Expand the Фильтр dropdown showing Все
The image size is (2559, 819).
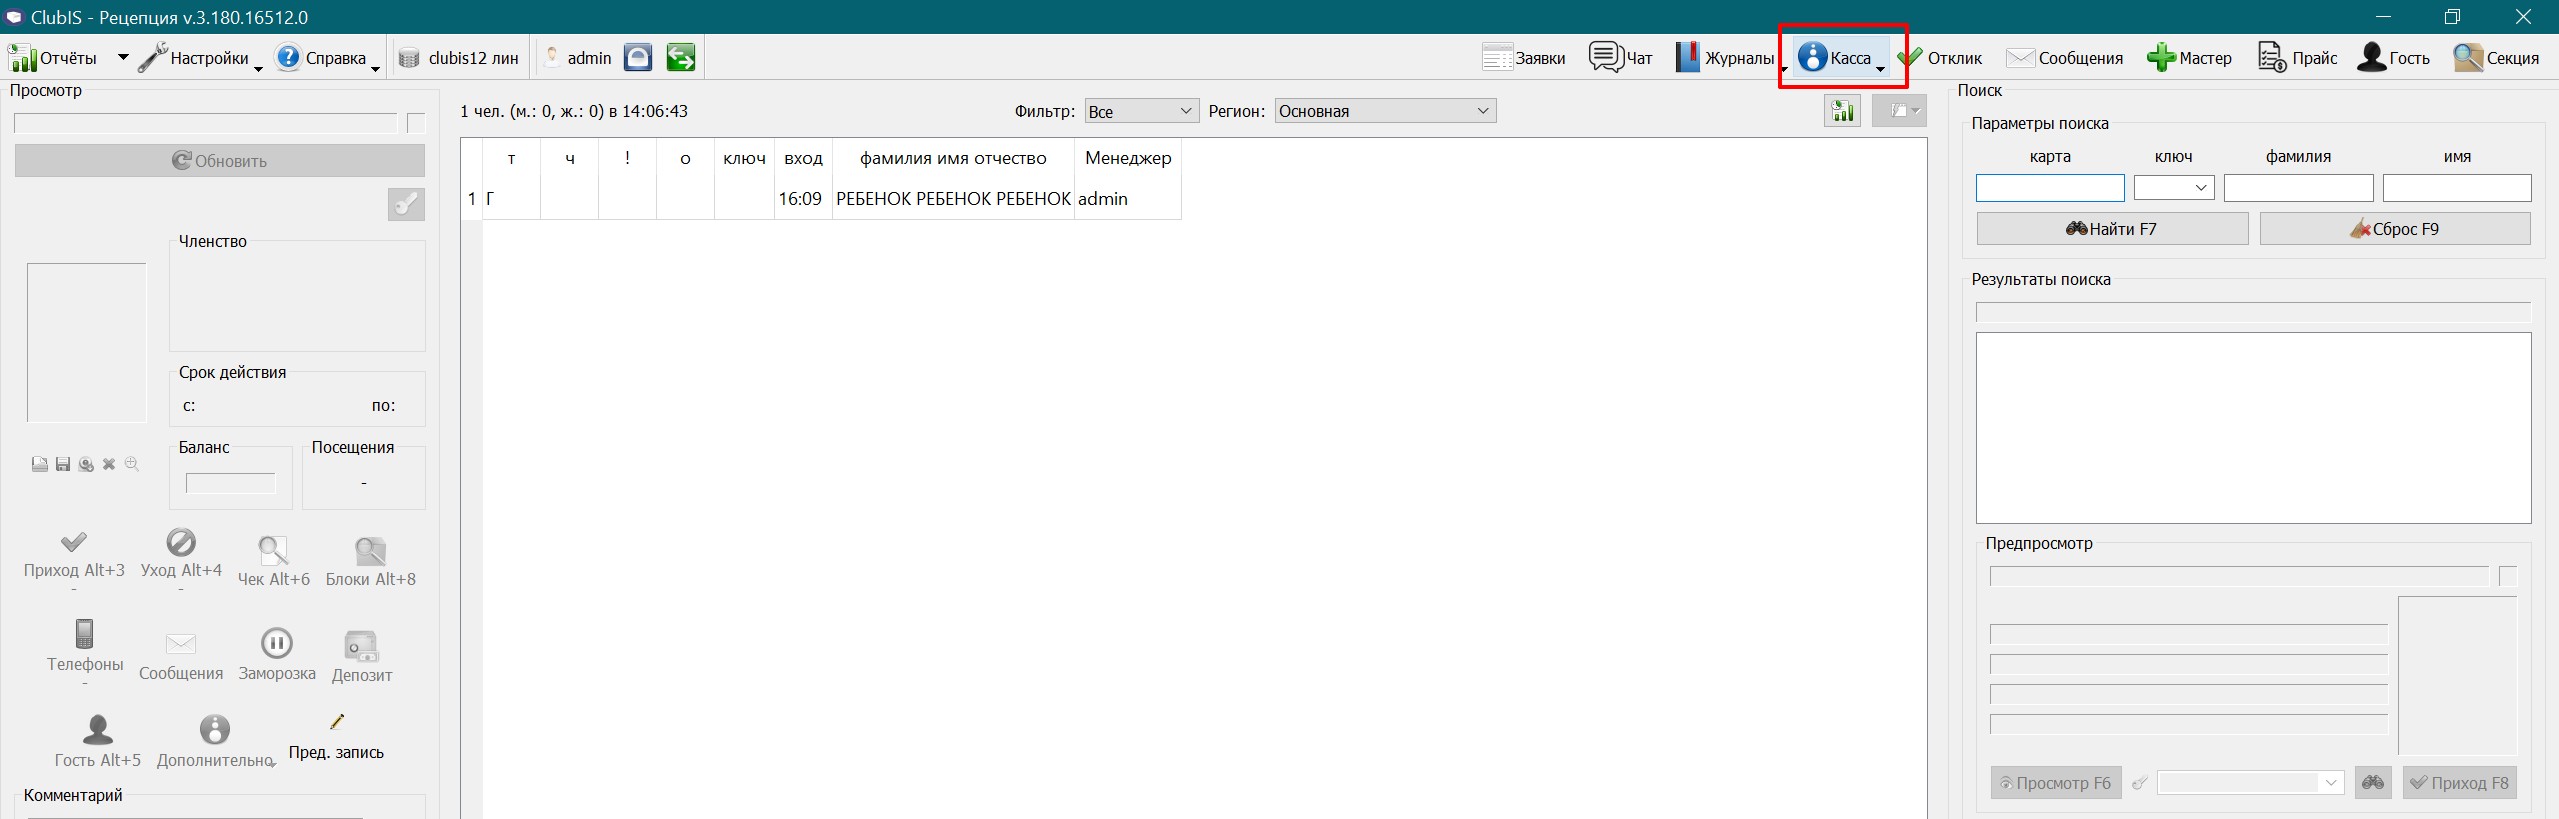(1141, 111)
